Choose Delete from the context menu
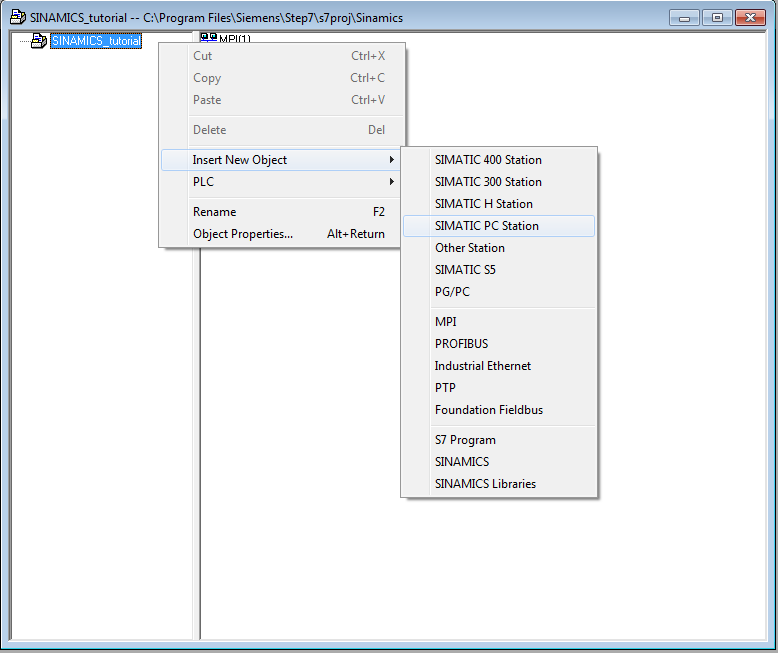This screenshot has width=778, height=653. point(282,130)
